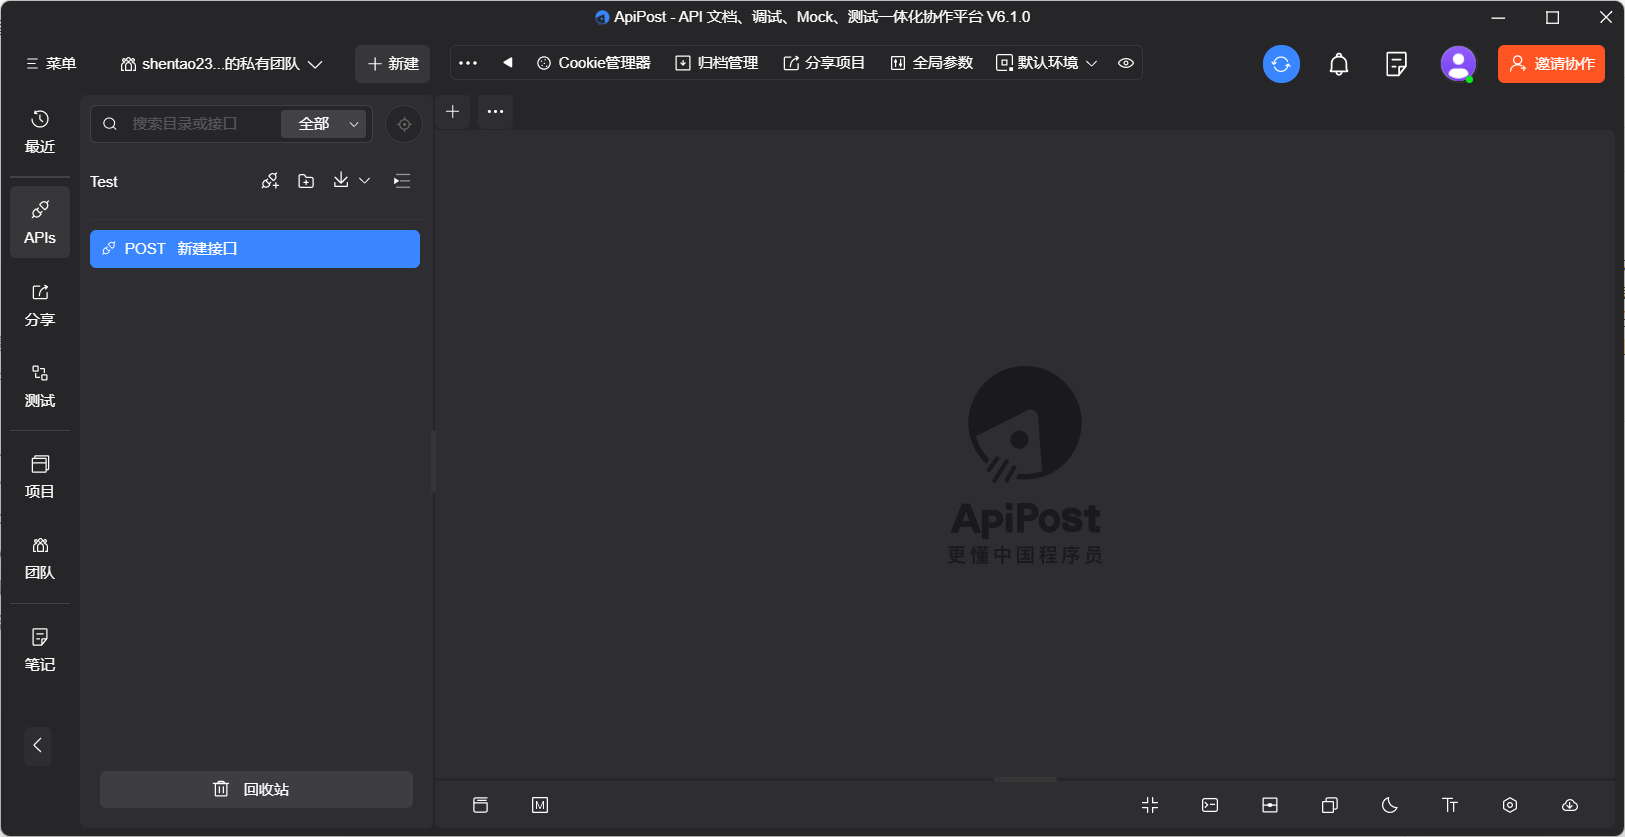Click the duplicate windows icon

pyautogui.click(x=1330, y=805)
